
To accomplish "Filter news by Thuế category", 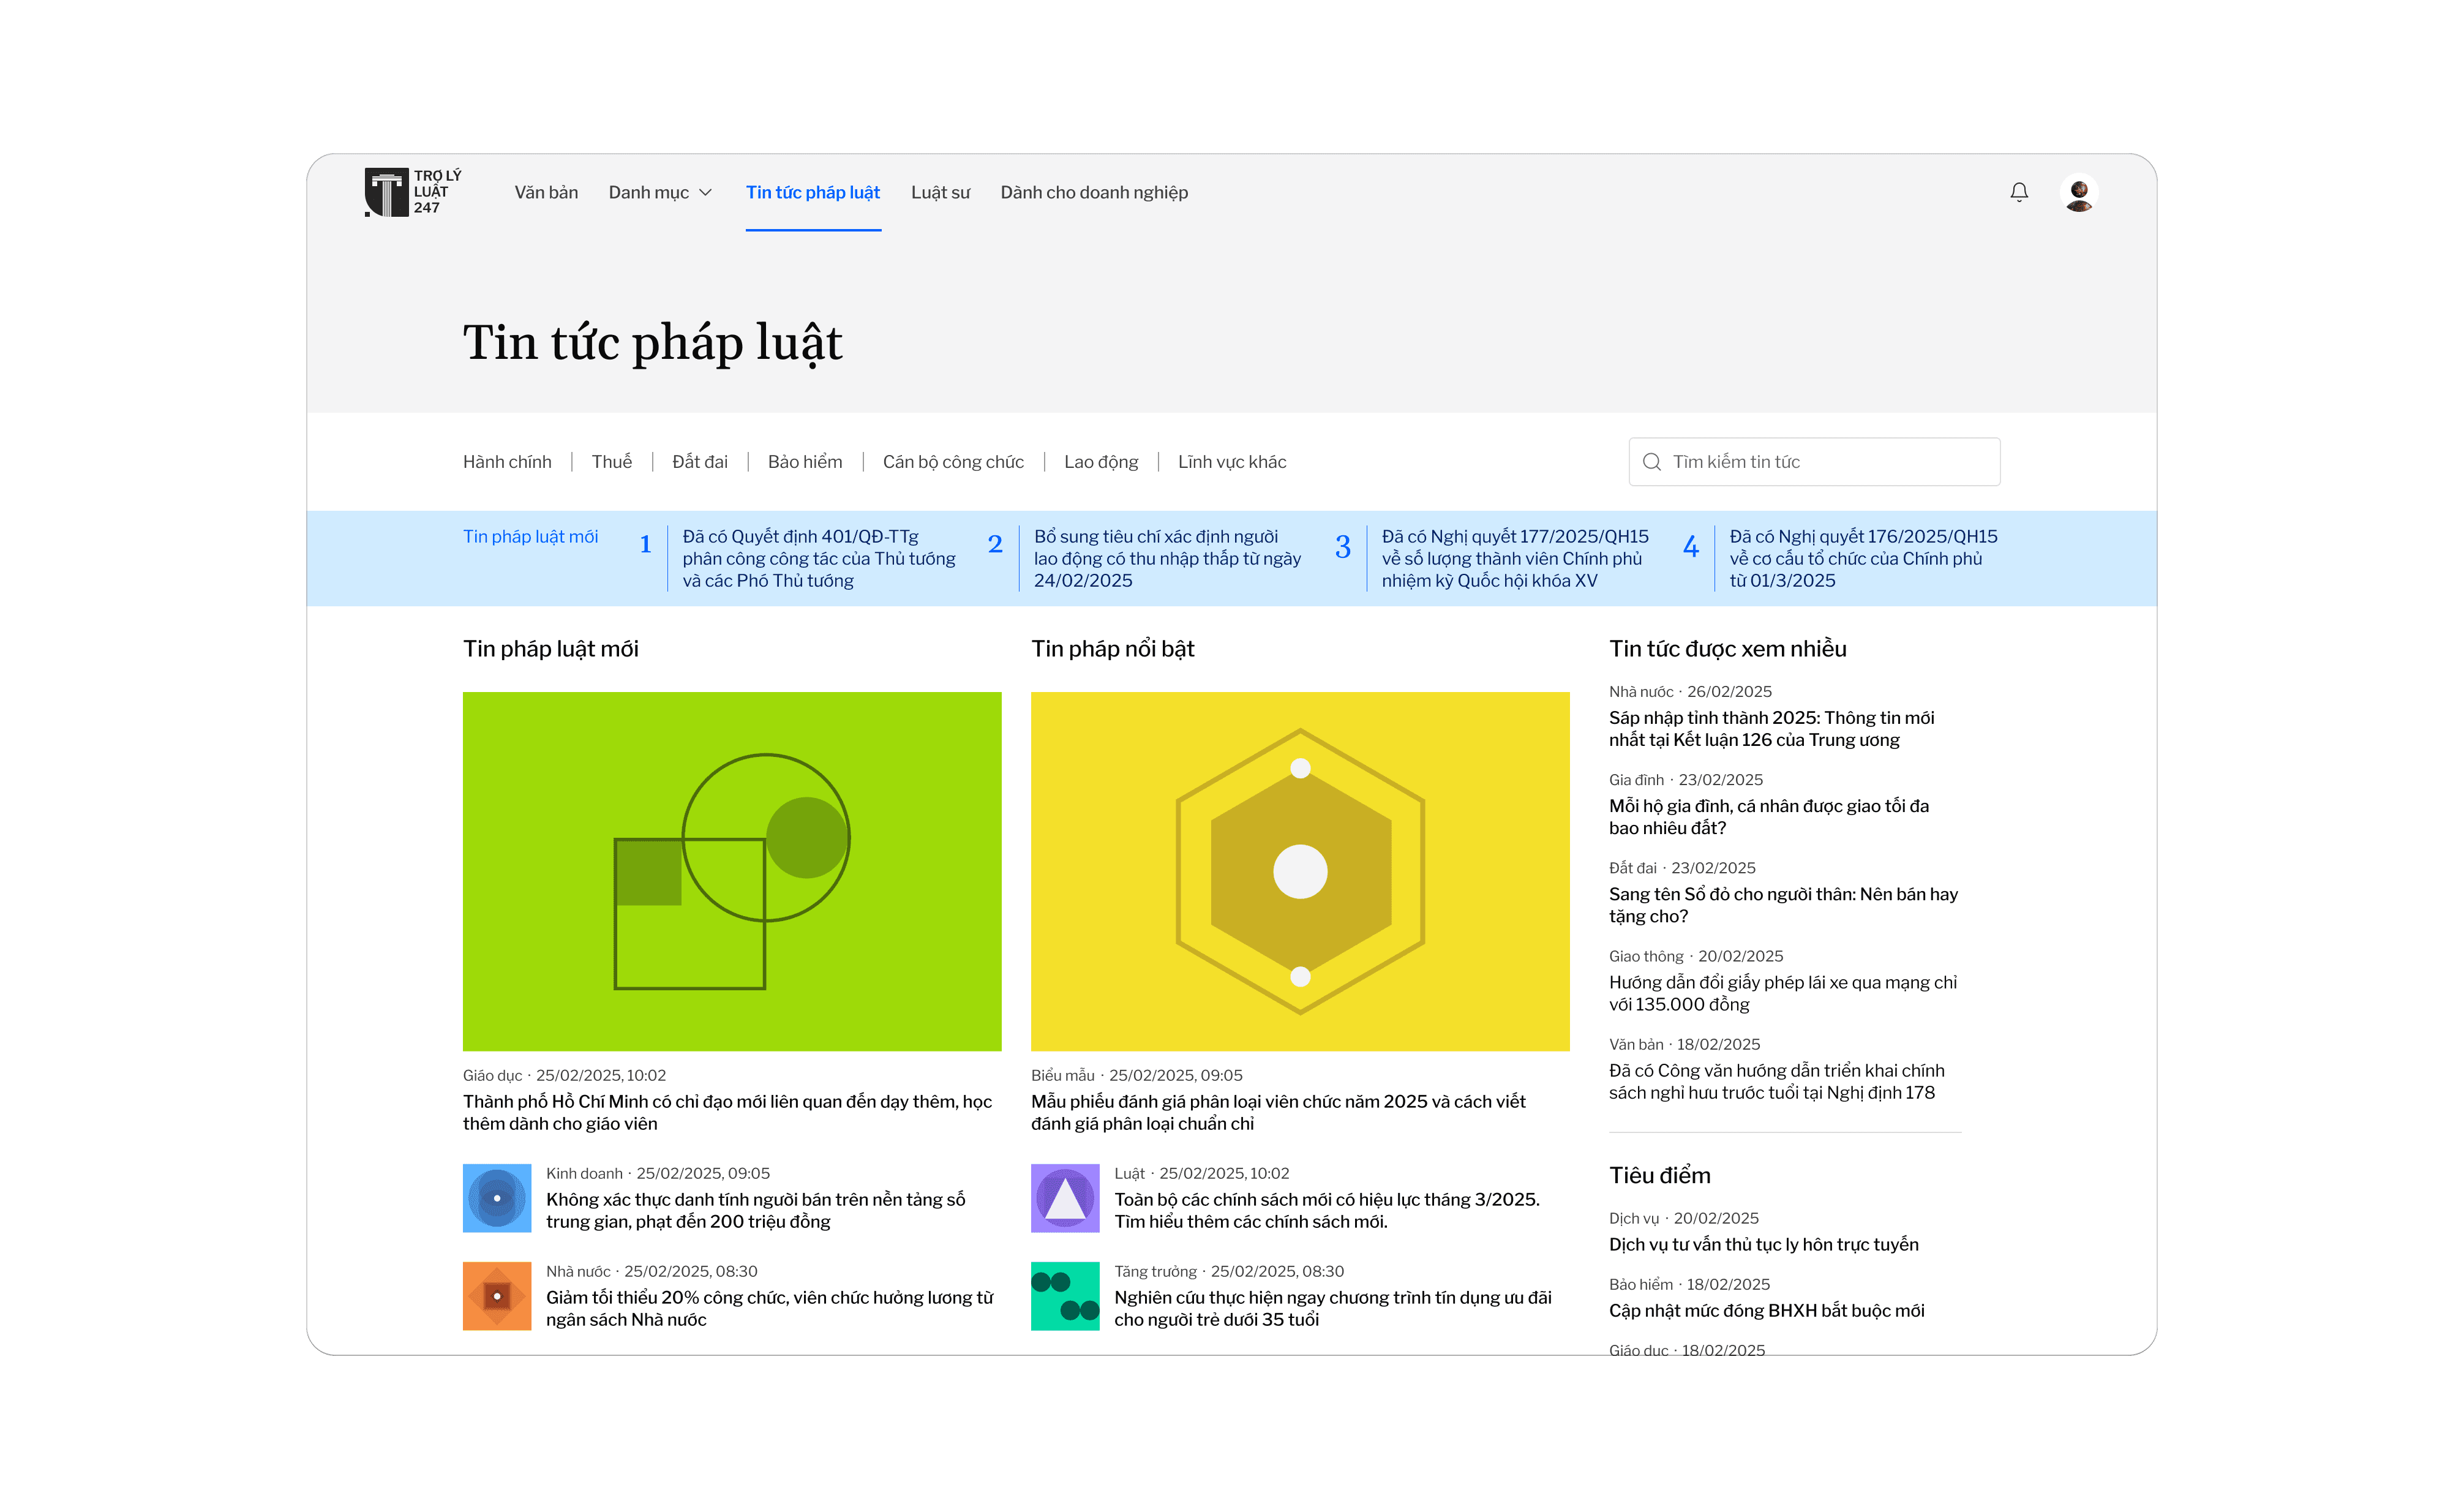I will [x=611, y=462].
